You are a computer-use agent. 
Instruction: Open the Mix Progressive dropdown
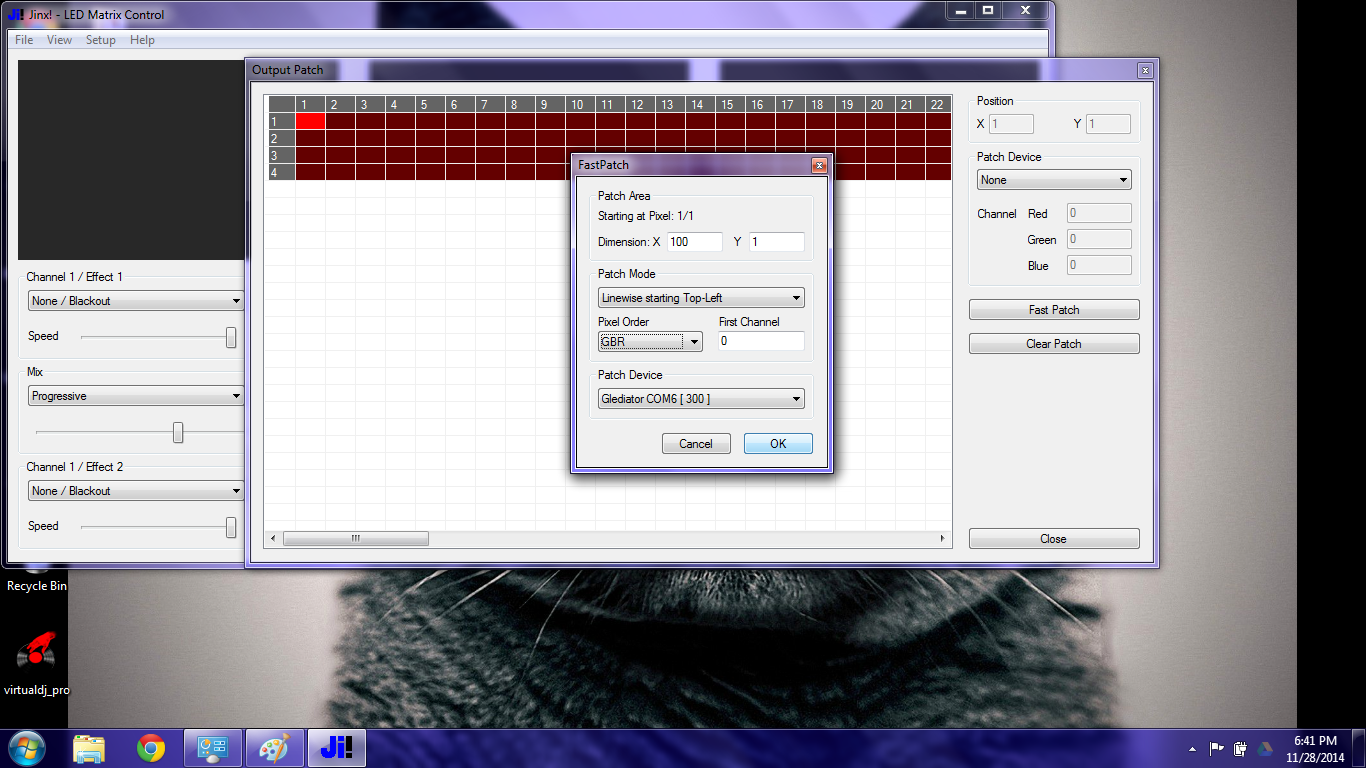(x=136, y=396)
